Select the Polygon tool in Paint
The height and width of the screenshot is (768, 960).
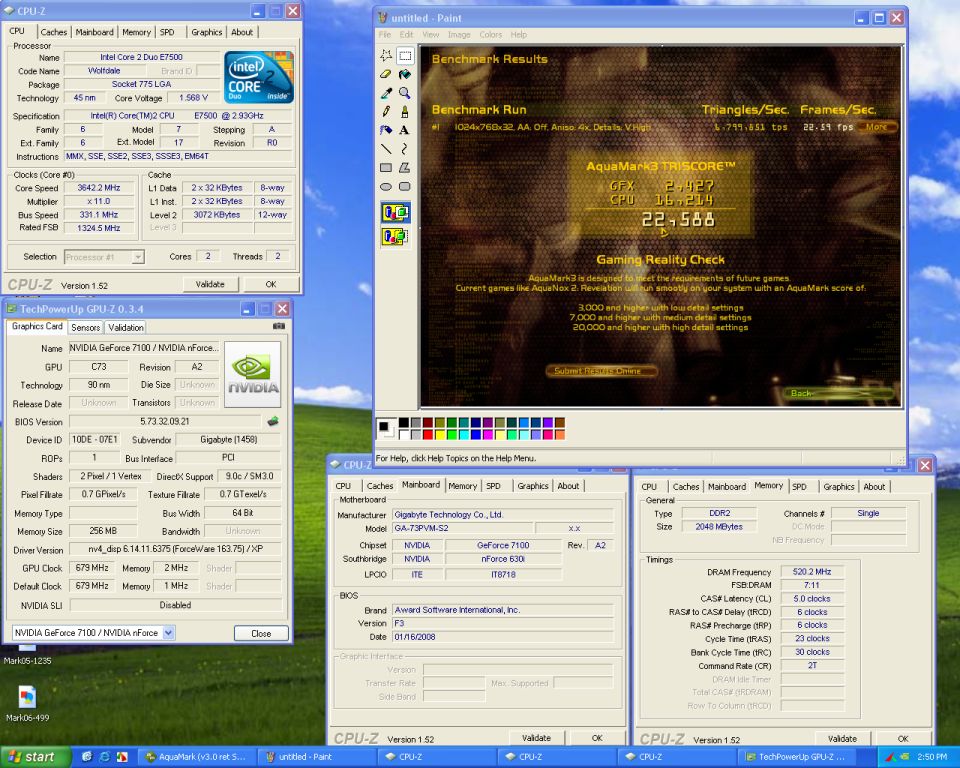click(x=405, y=168)
